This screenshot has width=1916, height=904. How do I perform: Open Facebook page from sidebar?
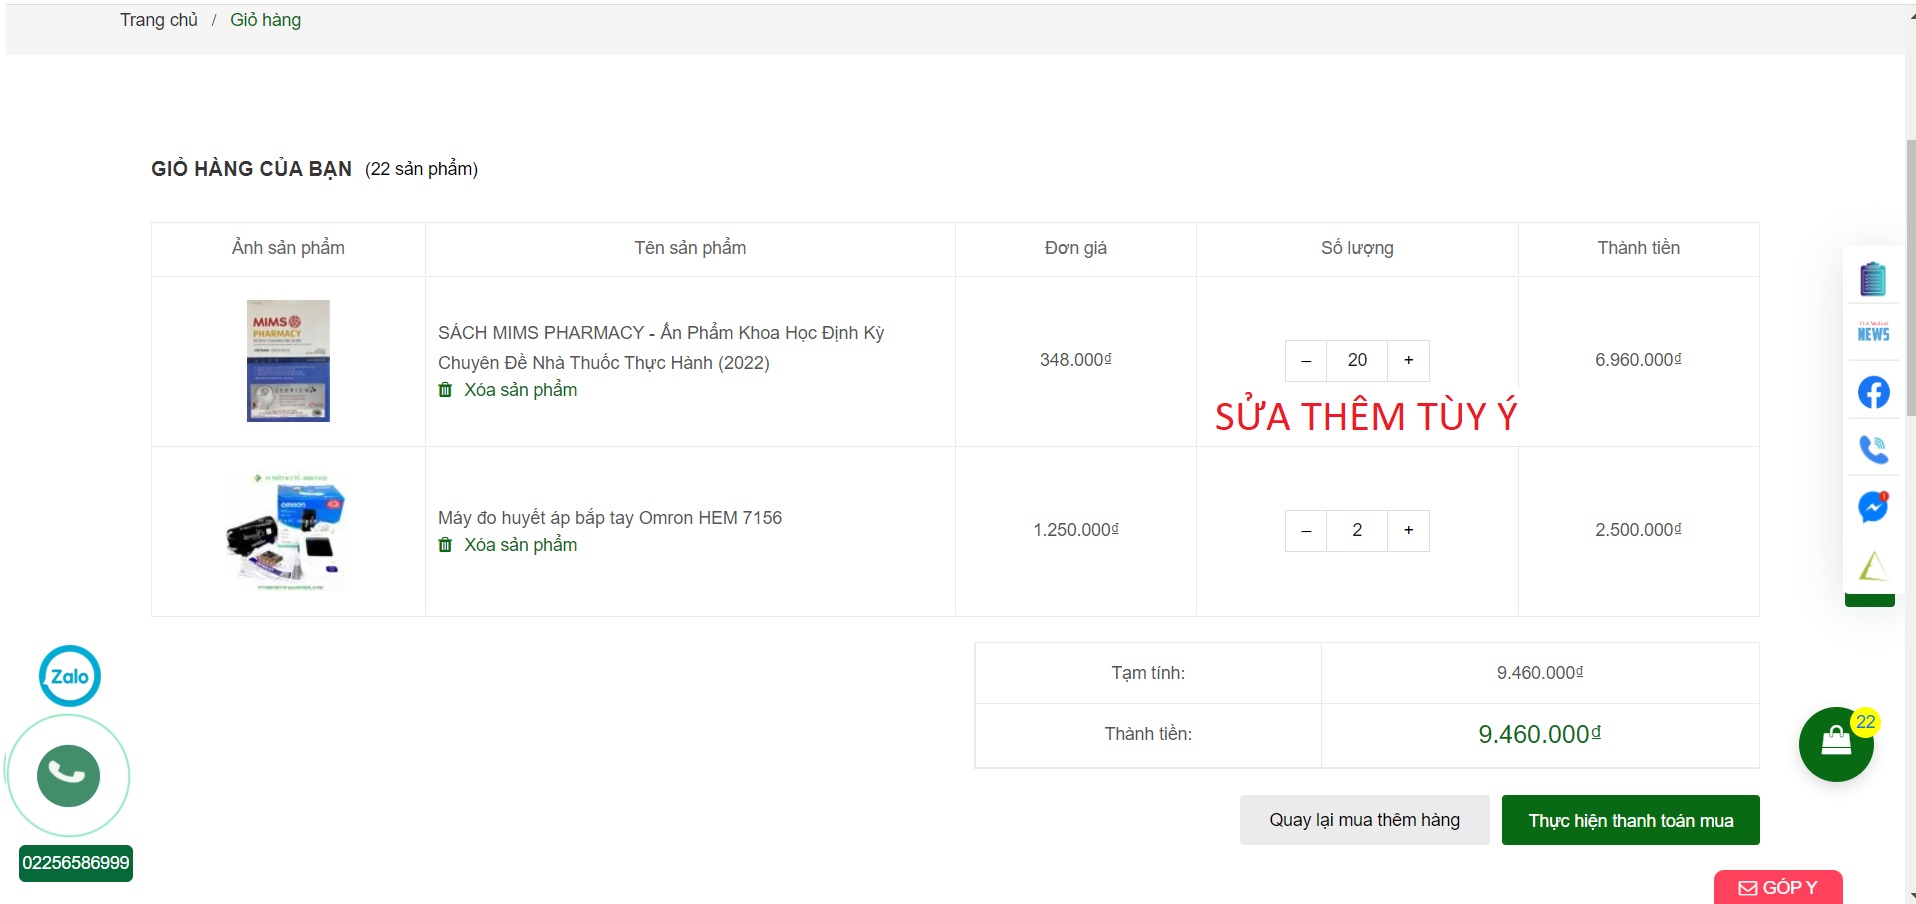(1873, 392)
